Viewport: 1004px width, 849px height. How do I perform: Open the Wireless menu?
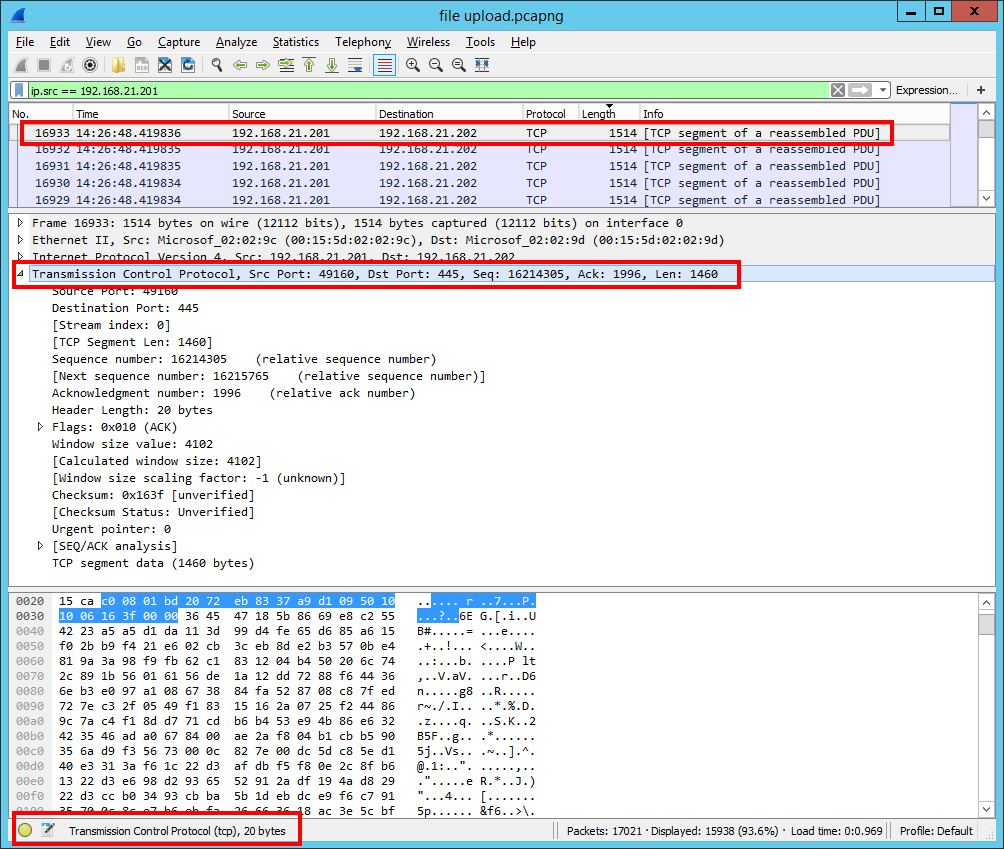(x=428, y=42)
